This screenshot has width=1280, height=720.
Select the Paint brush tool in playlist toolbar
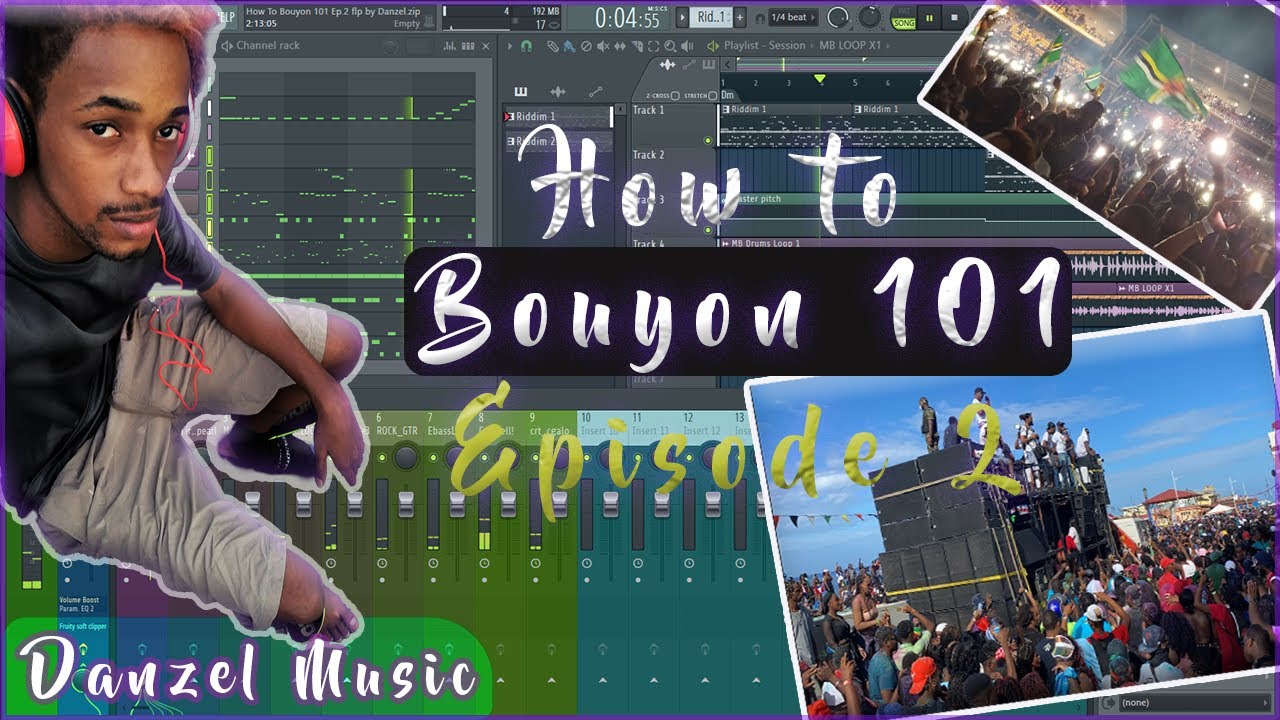[x=569, y=46]
